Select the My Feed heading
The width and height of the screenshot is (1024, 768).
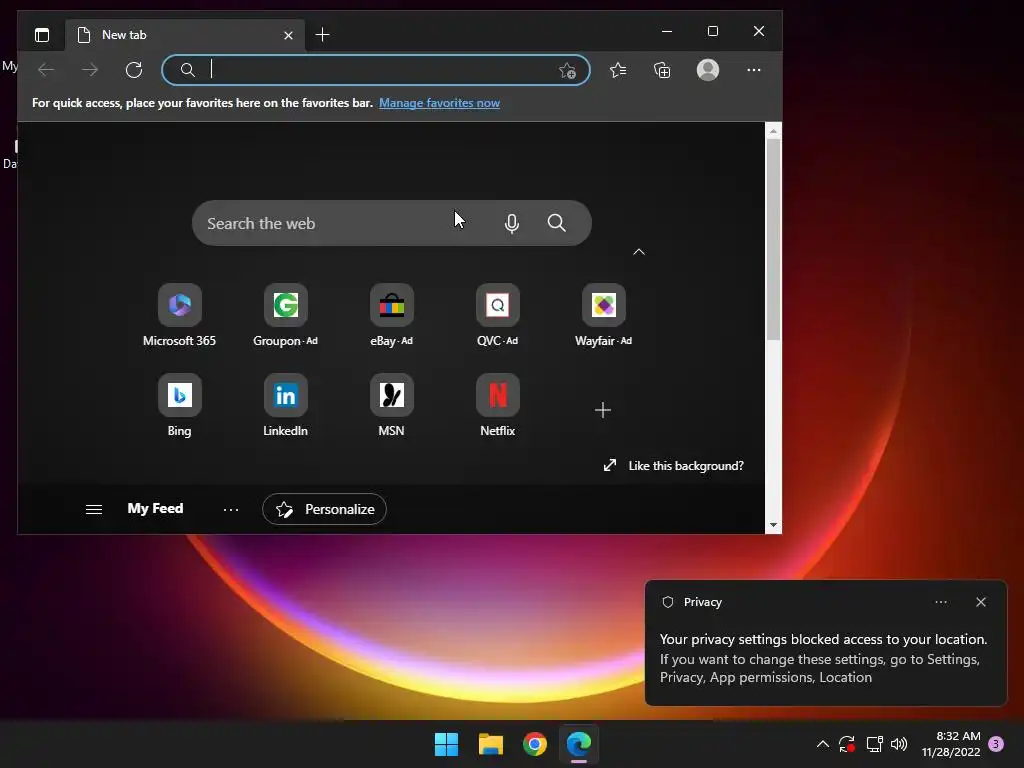click(155, 509)
